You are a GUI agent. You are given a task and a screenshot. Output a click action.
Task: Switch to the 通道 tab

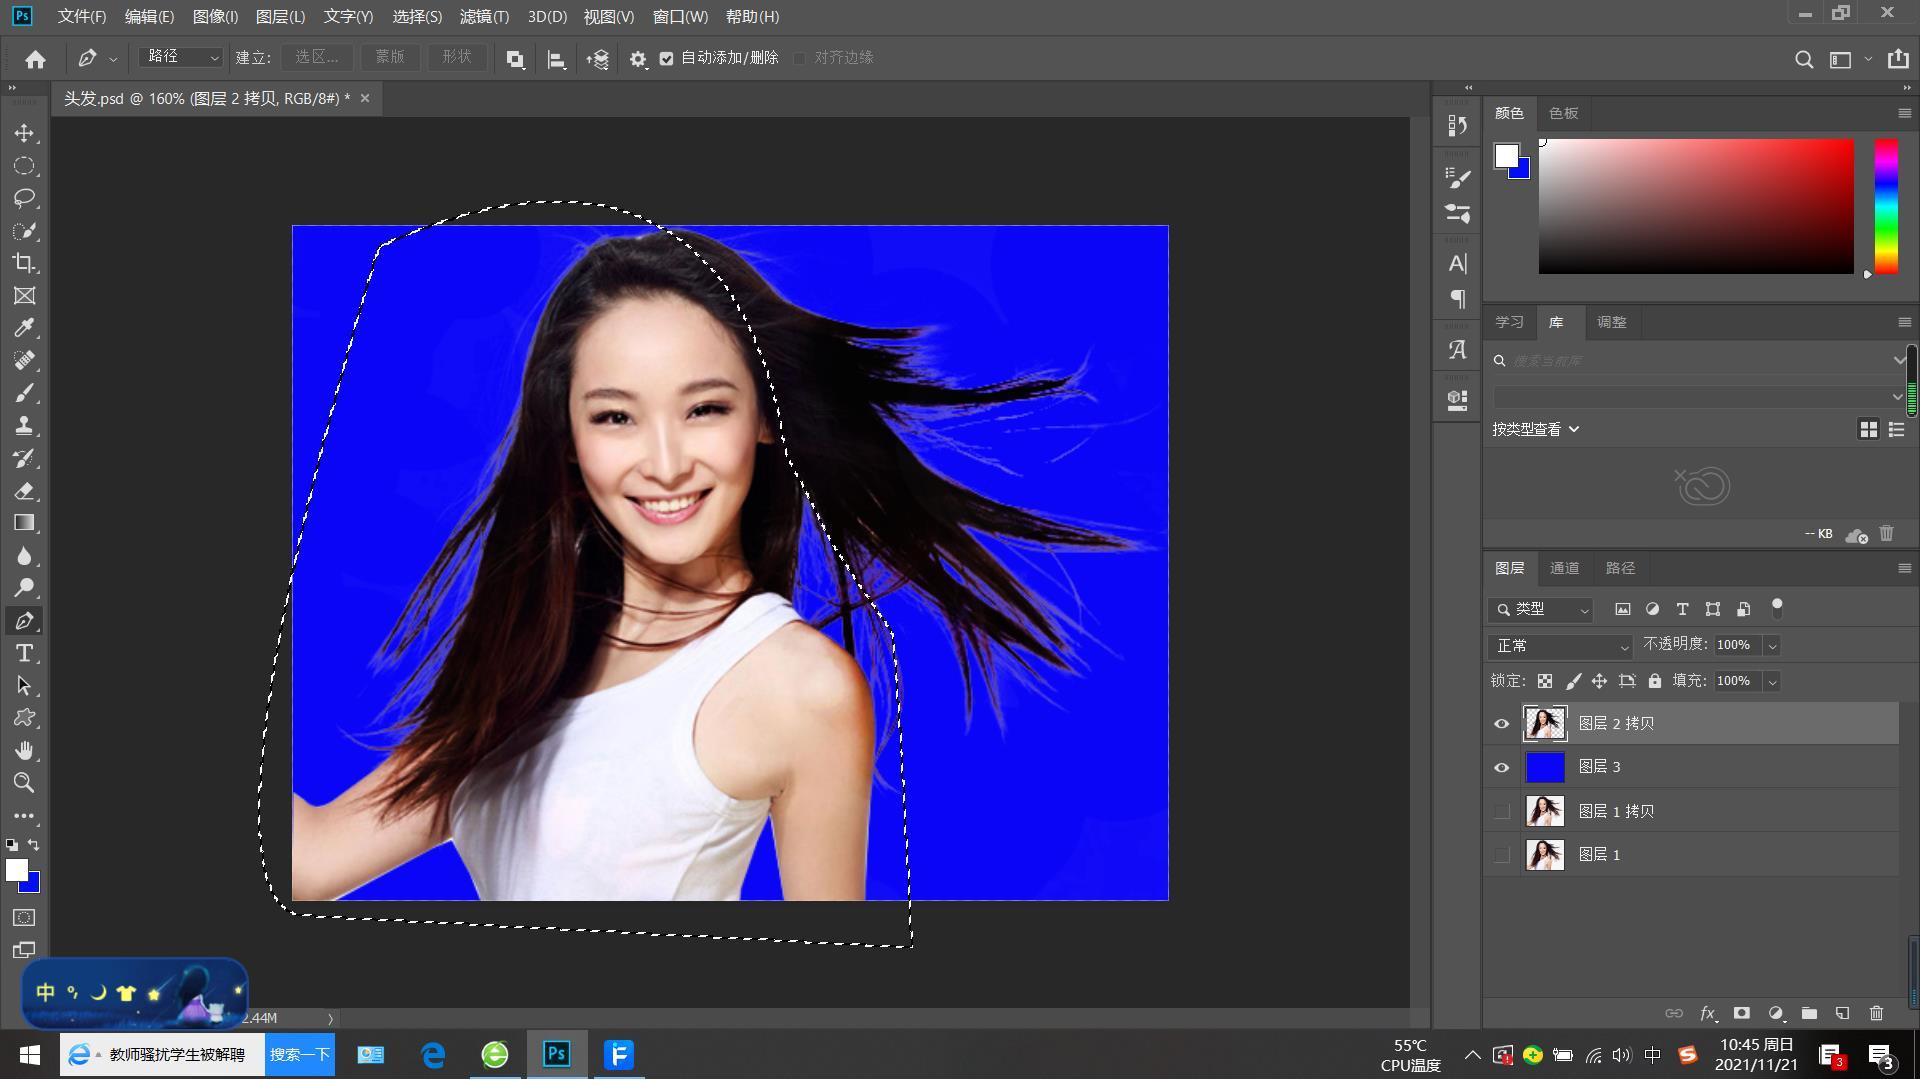1564,568
